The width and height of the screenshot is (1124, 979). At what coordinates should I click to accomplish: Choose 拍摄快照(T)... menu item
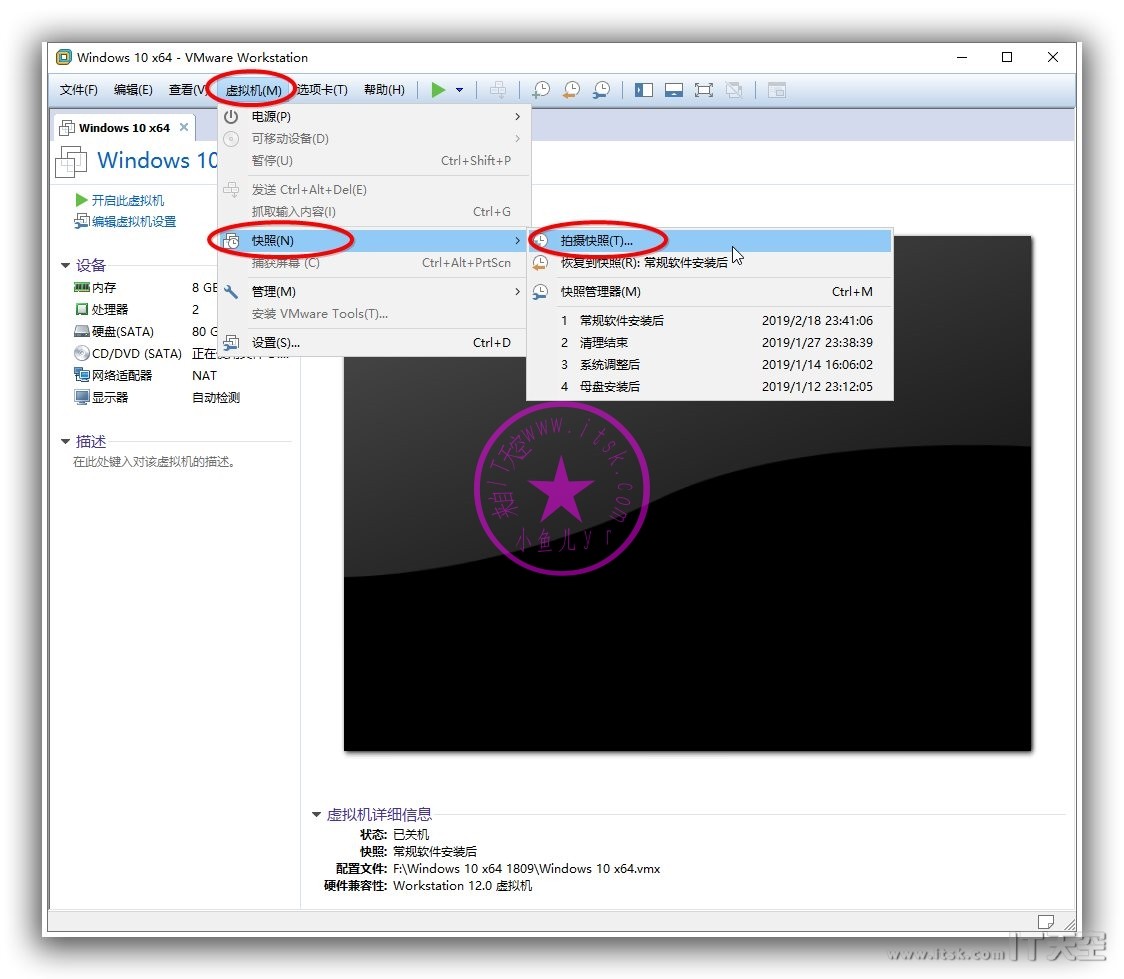click(710, 241)
